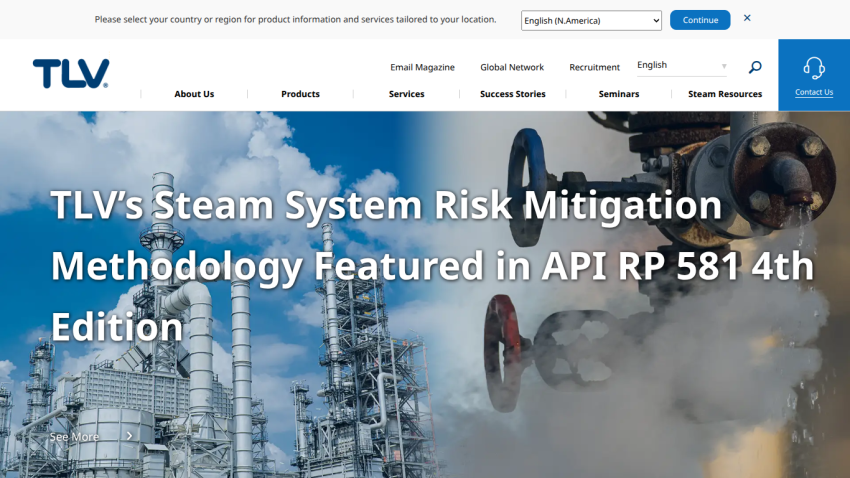Expand the English language dropdown
The height and width of the screenshot is (478, 850).
point(681,66)
